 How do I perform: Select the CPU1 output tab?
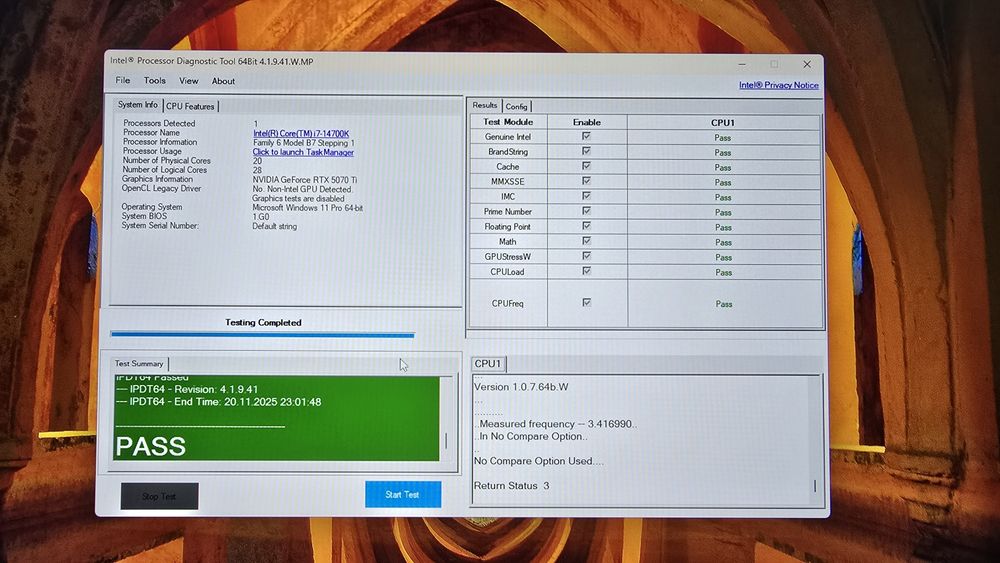coord(488,363)
